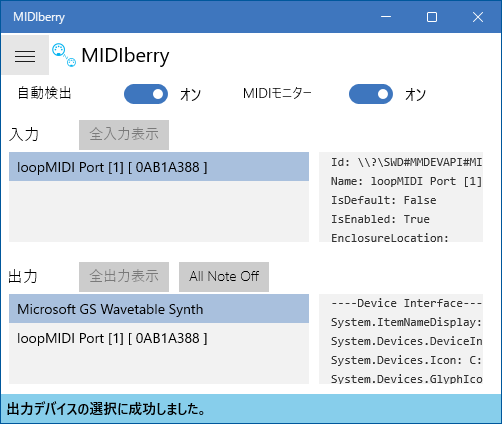Viewport: 502px width, 424px height.
Task: Click the blue status message bar
Action: 251,409
